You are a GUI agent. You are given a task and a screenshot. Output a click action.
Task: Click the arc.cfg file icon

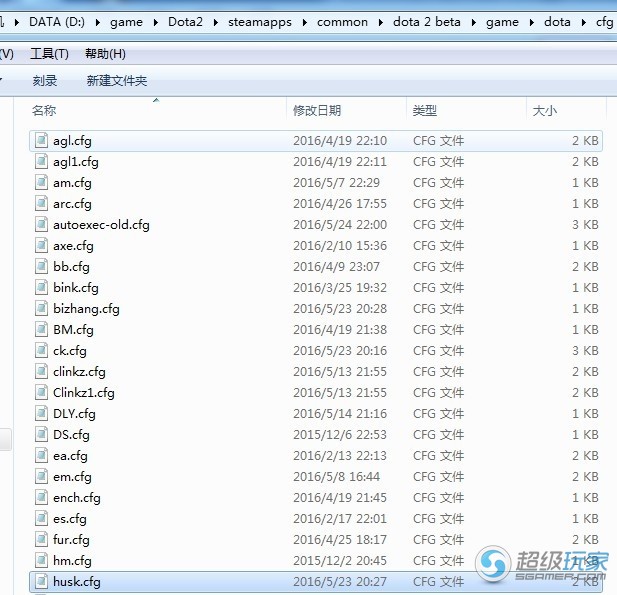pos(41,203)
